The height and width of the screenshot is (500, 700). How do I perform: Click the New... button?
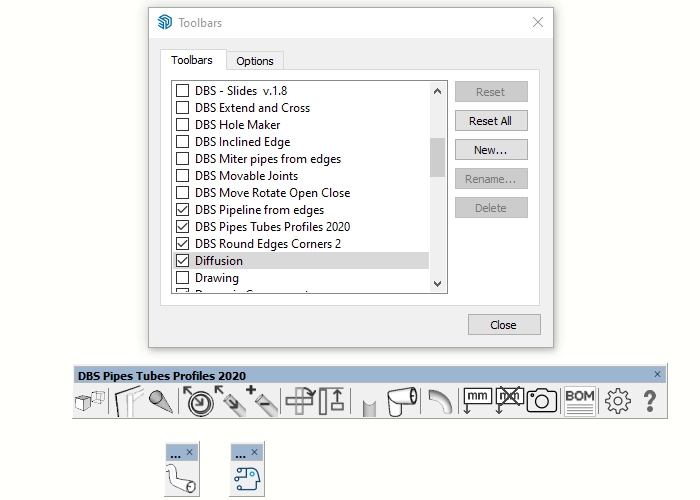click(x=491, y=150)
